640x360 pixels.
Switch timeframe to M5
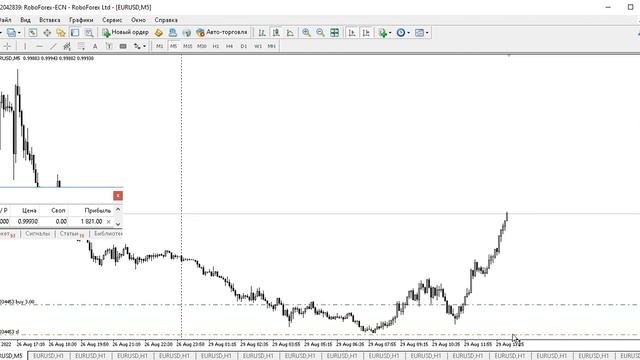173,46
